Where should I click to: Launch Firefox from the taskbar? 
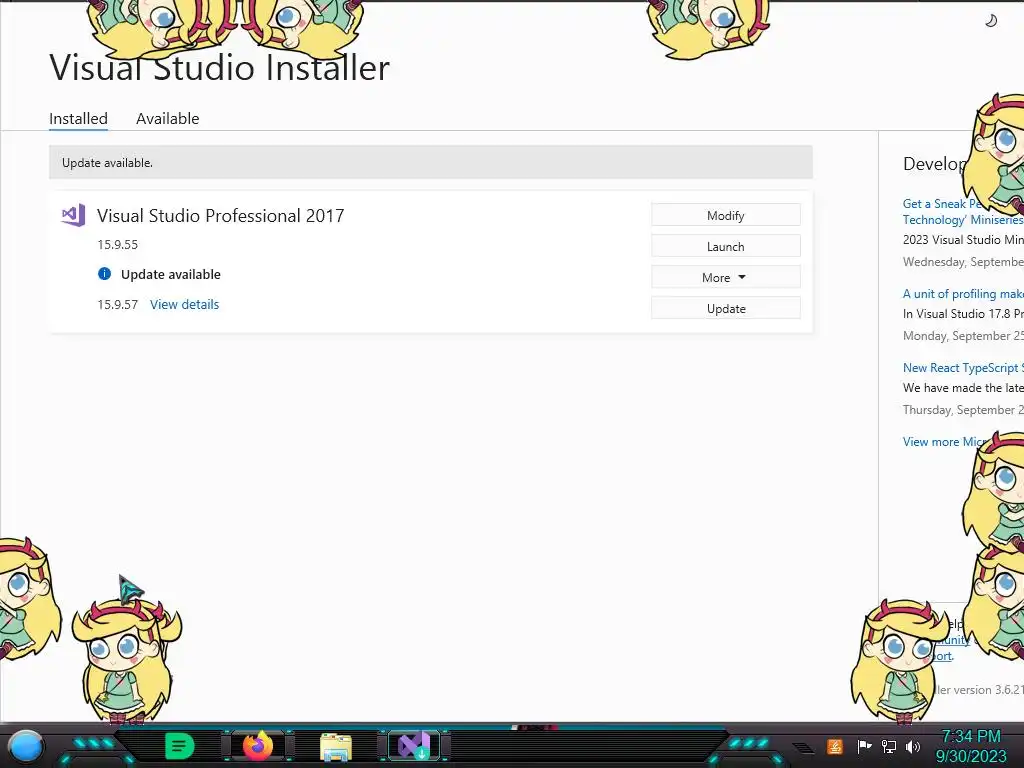[258, 746]
